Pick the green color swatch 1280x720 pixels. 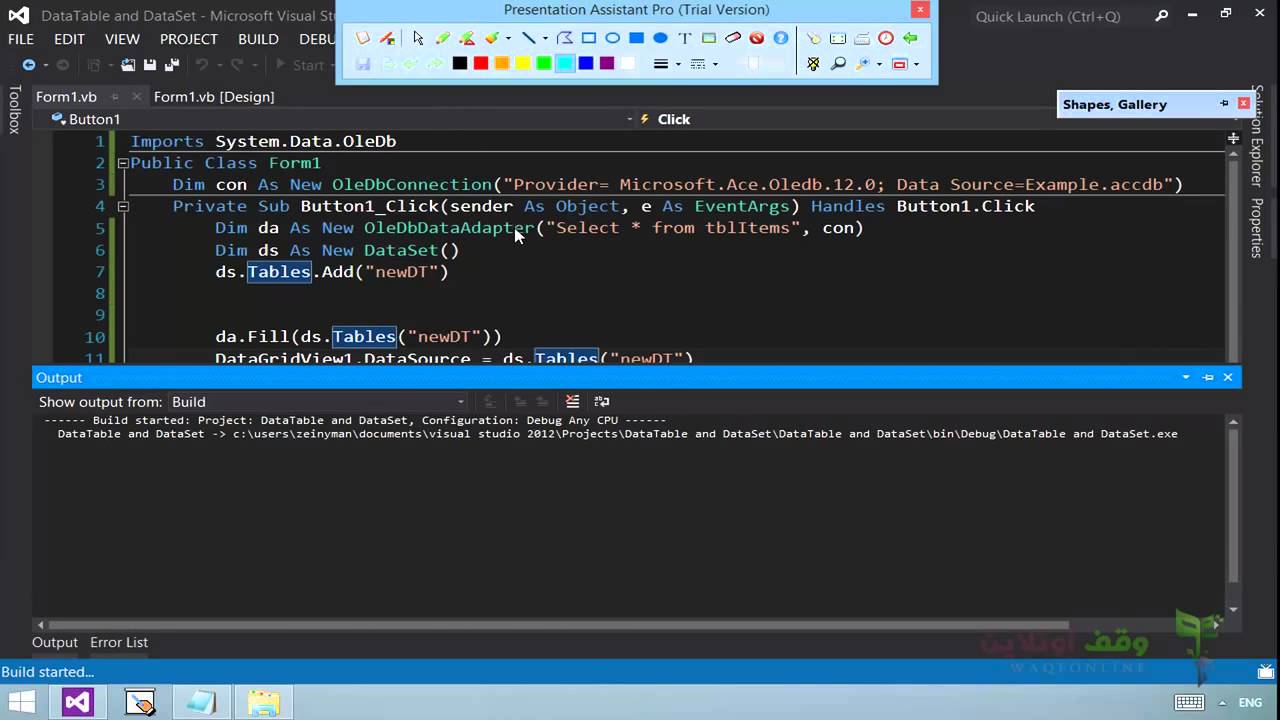(x=544, y=63)
